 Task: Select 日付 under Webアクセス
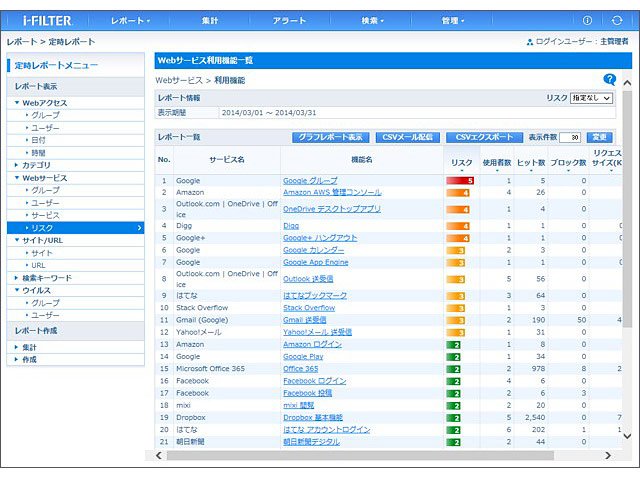pos(38,140)
